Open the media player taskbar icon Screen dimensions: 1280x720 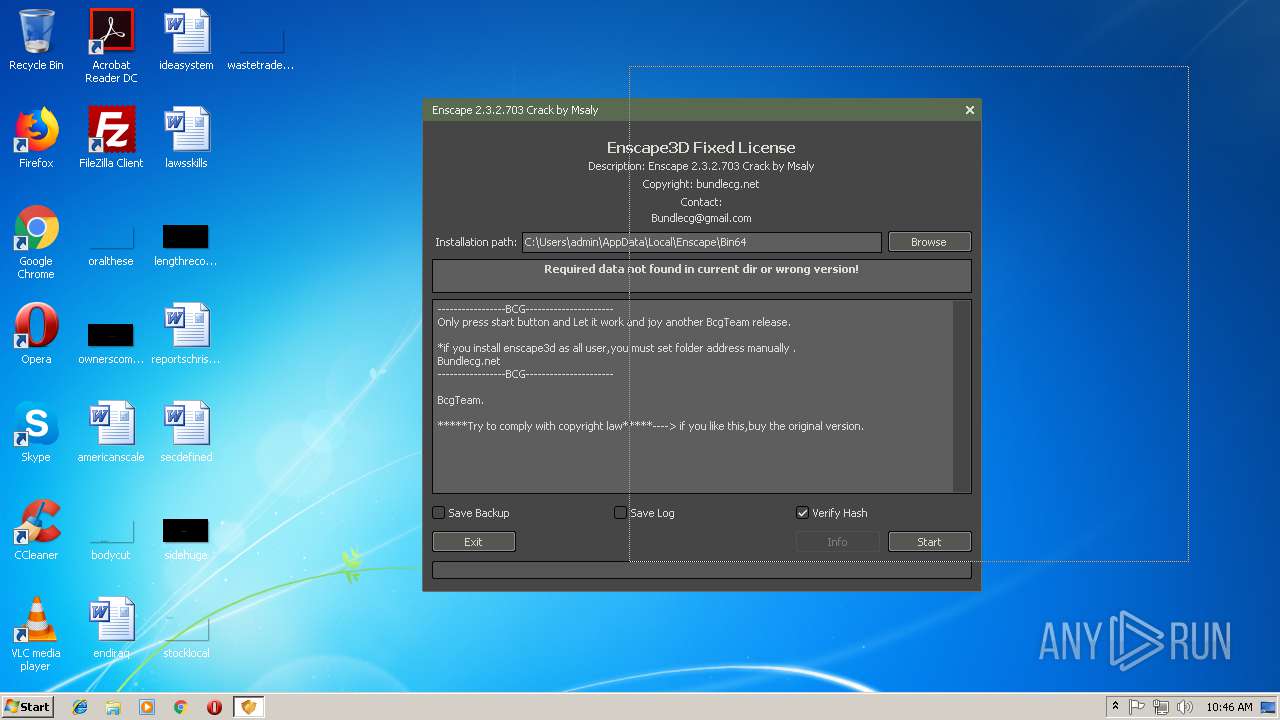tap(147, 707)
